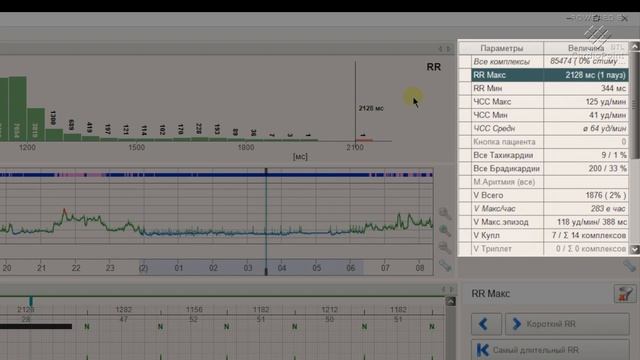Click the 344 мс value cell

coord(586,88)
